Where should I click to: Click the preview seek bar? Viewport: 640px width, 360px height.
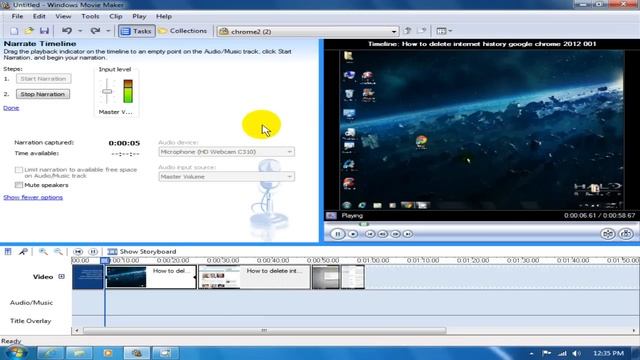click(x=481, y=224)
